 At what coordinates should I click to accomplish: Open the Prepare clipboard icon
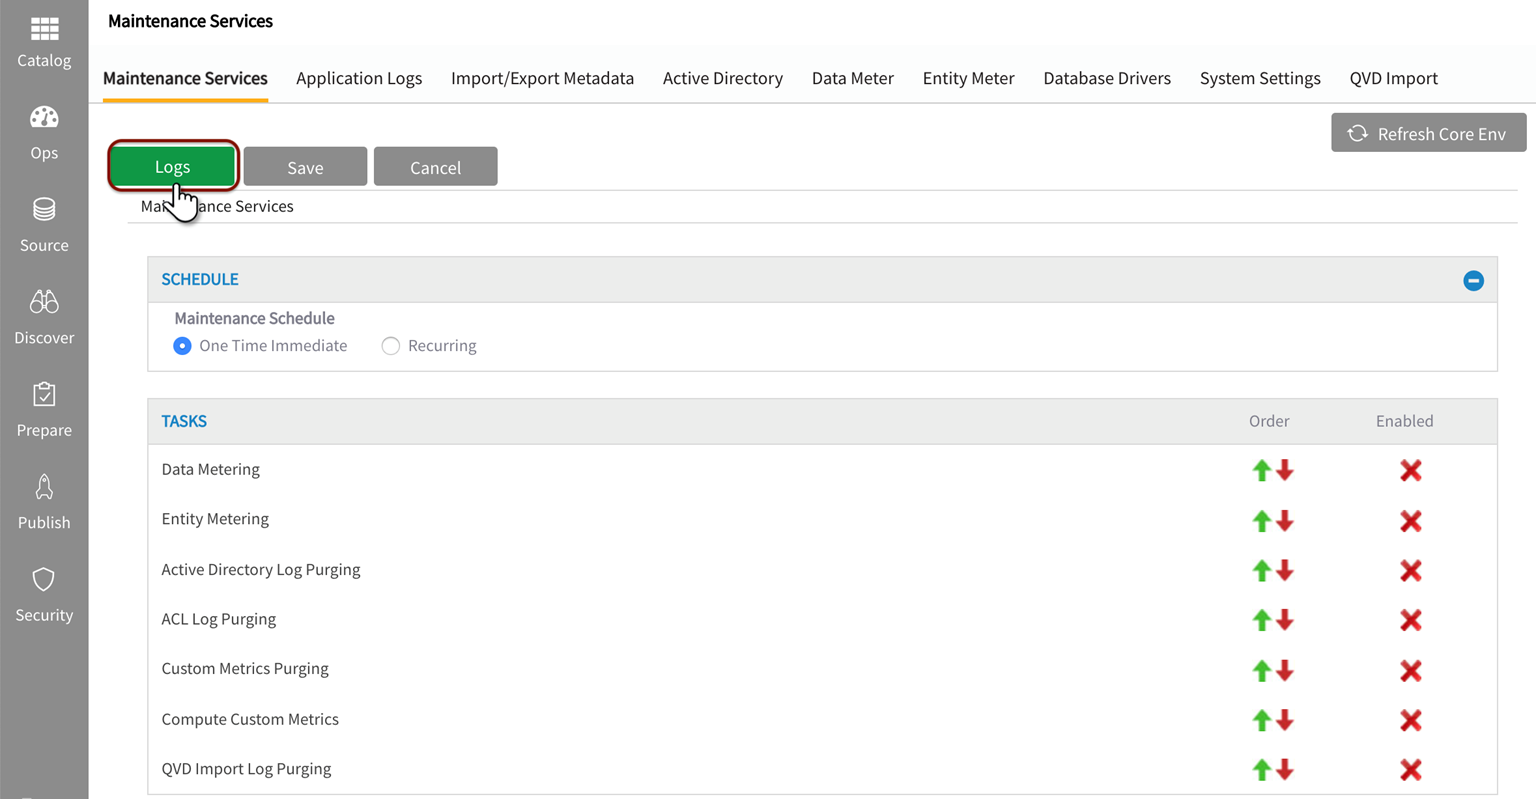(x=44, y=395)
